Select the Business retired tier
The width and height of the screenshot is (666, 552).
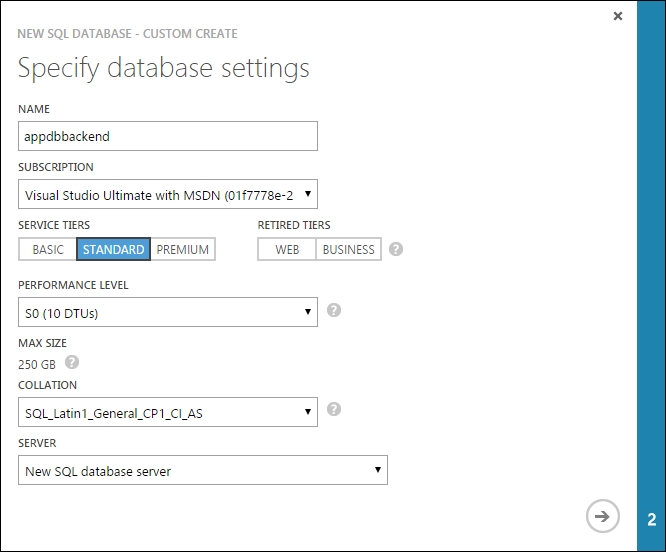348,249
